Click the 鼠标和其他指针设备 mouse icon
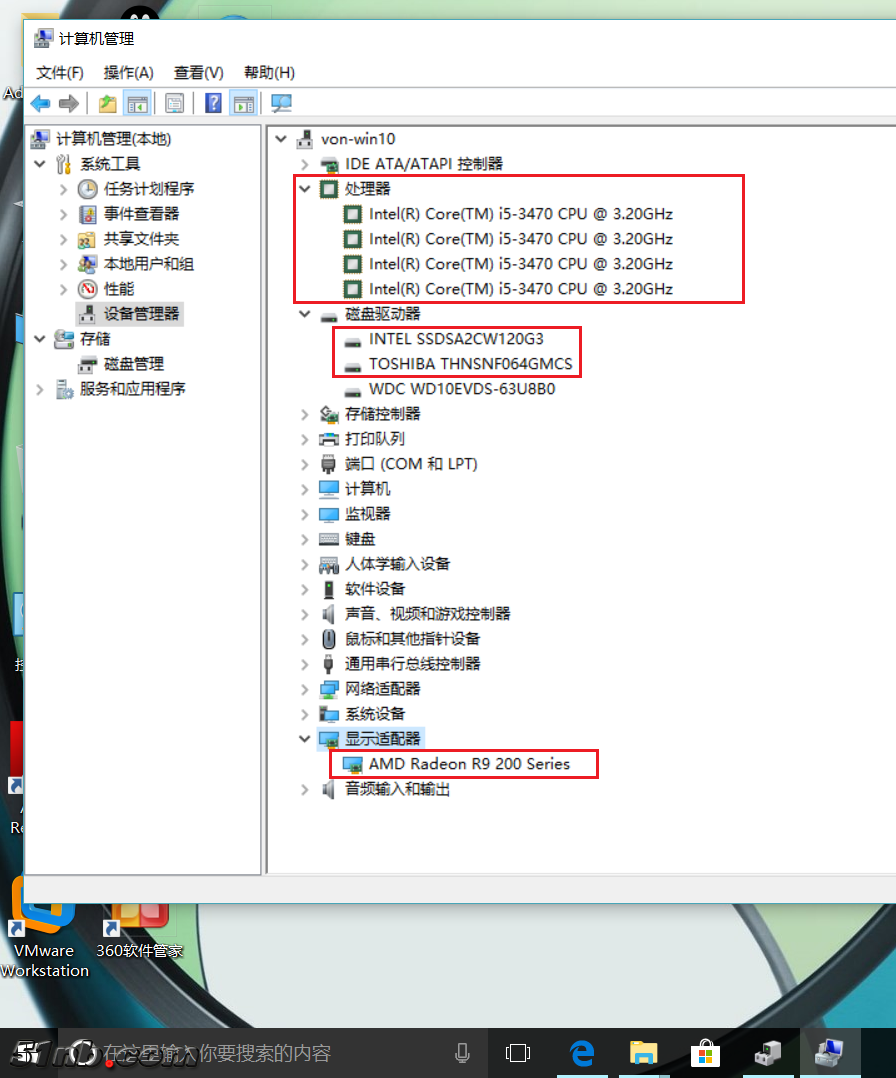This screenshot has height=1078, width=896. [x=329, y=639]
